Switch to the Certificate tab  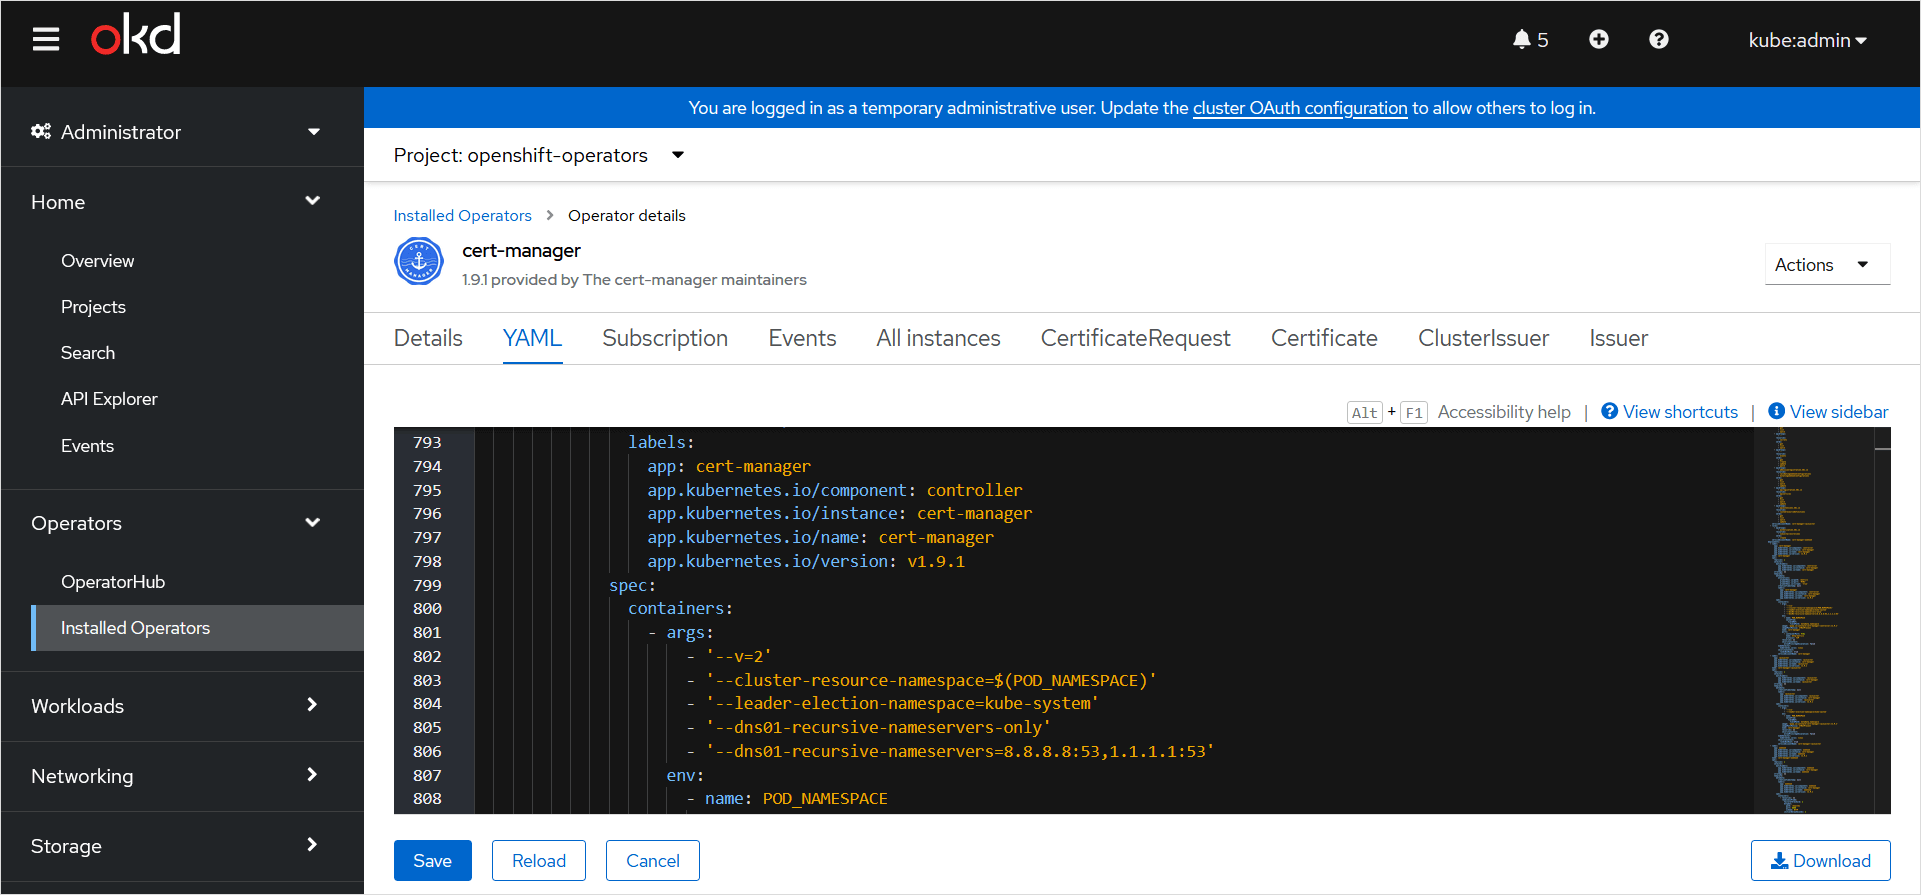[x=1324, y=338]
